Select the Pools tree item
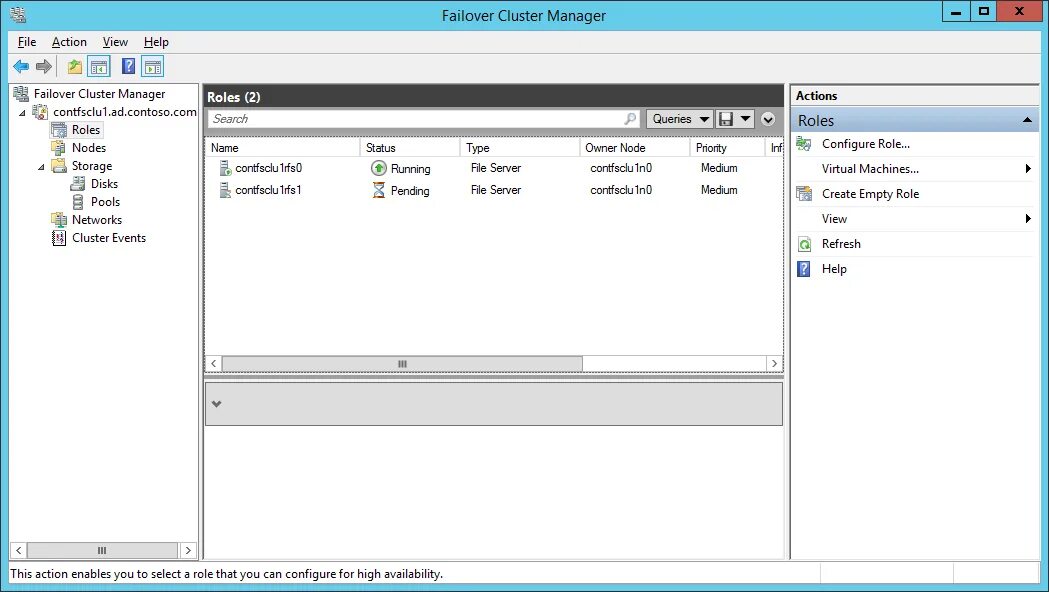 (x=106, y=201)
